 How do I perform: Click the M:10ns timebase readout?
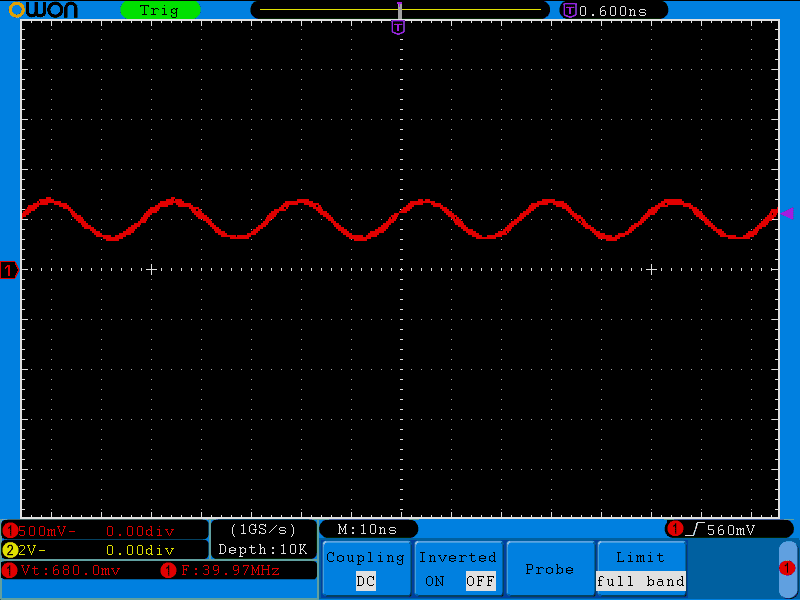click(367, 529)
